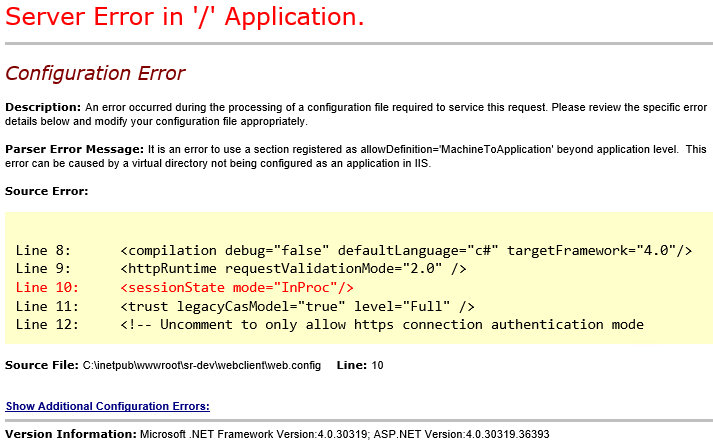
Task: Click the 'Line: 10' text
Action: pyautogui.click(x=360, y=365)
